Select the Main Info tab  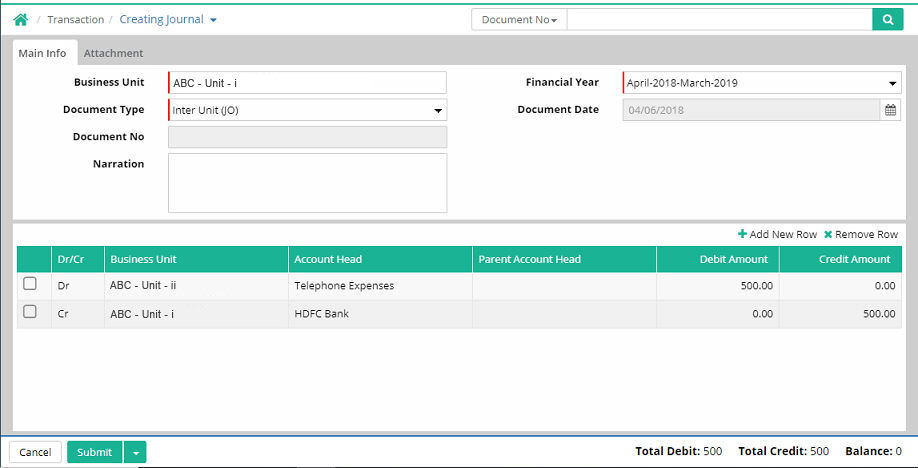coord(43,53)
